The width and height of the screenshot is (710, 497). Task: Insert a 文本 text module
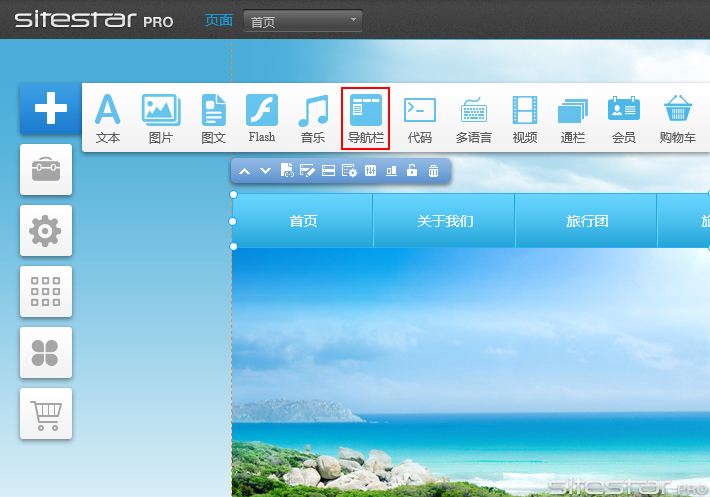pyautogui.click(x=107, y=118)
